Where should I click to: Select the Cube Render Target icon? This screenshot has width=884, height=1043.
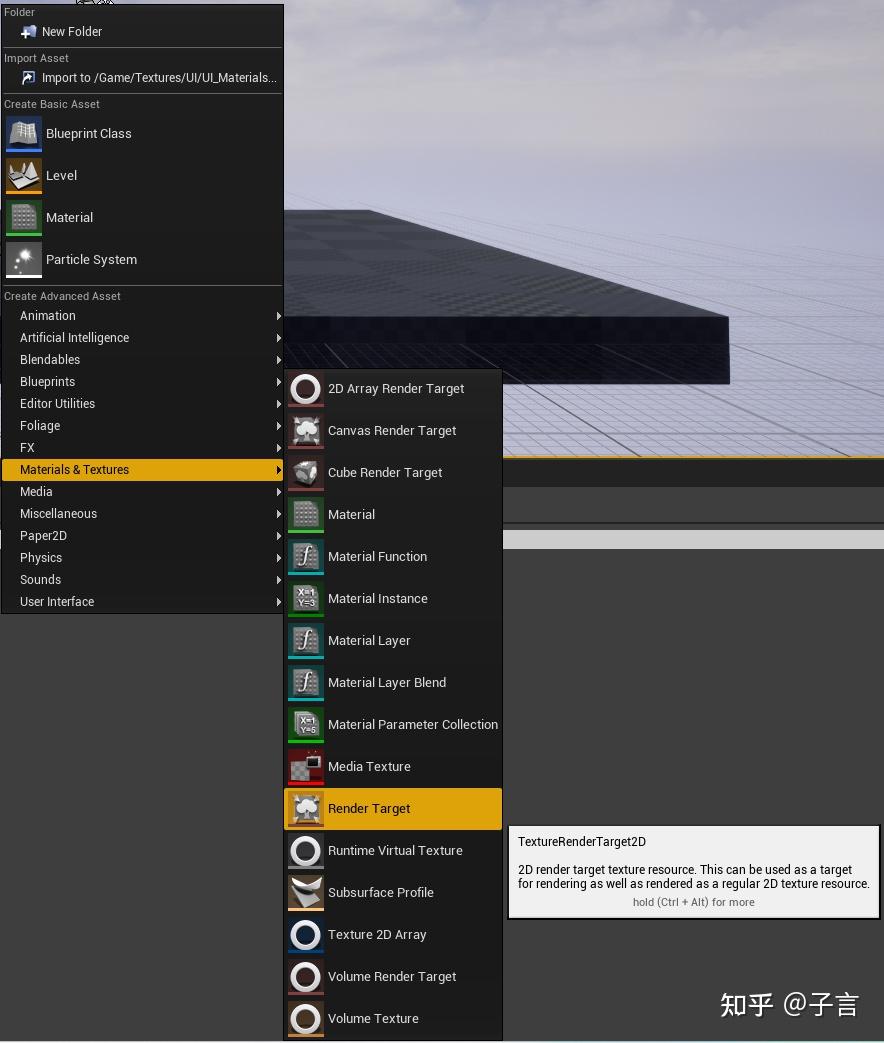305,472
